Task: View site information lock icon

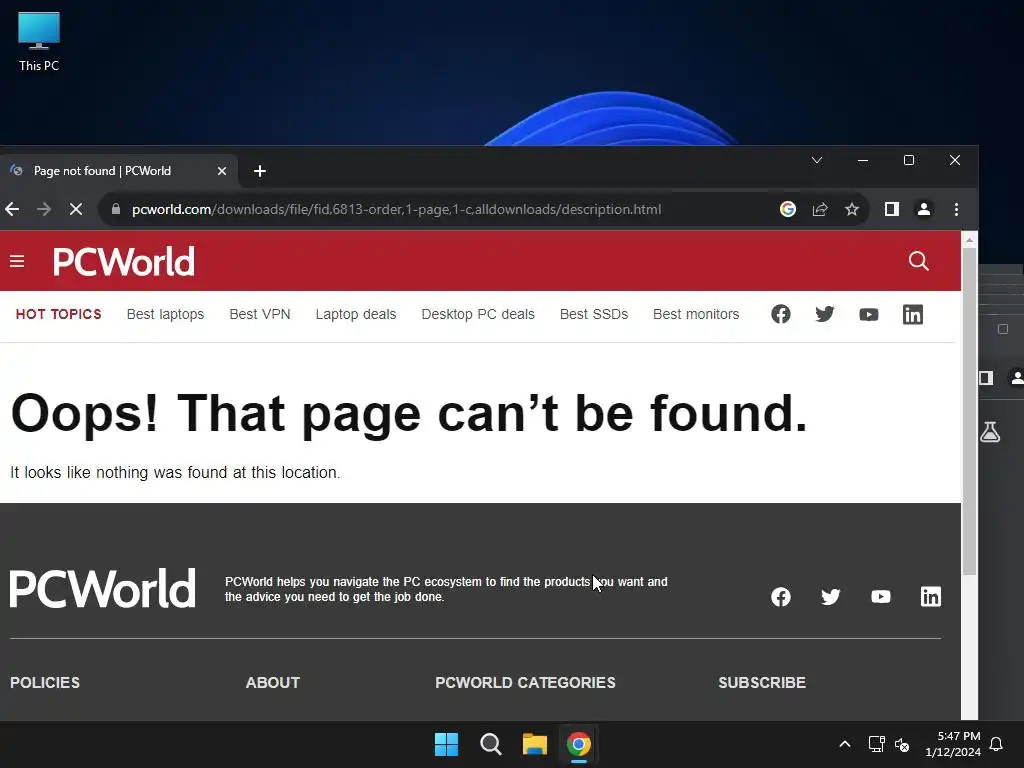Action: tap(116, 209)
